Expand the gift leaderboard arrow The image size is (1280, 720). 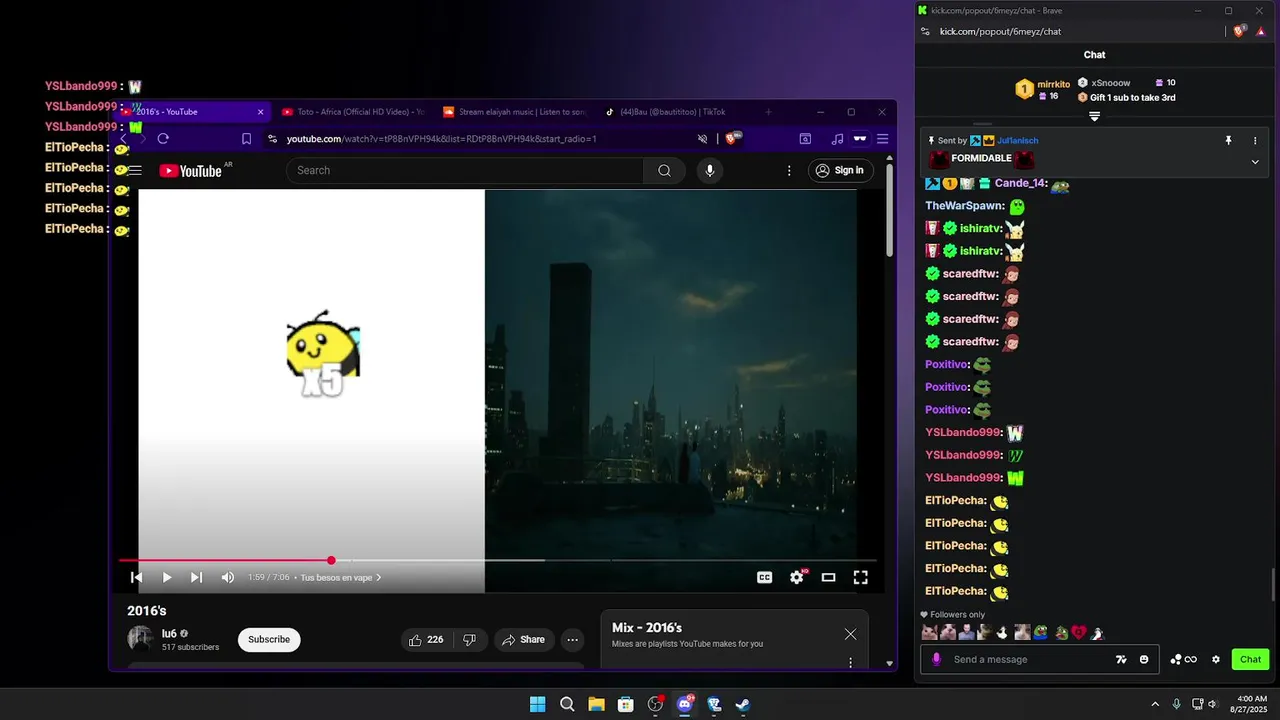pos(1095,117)
